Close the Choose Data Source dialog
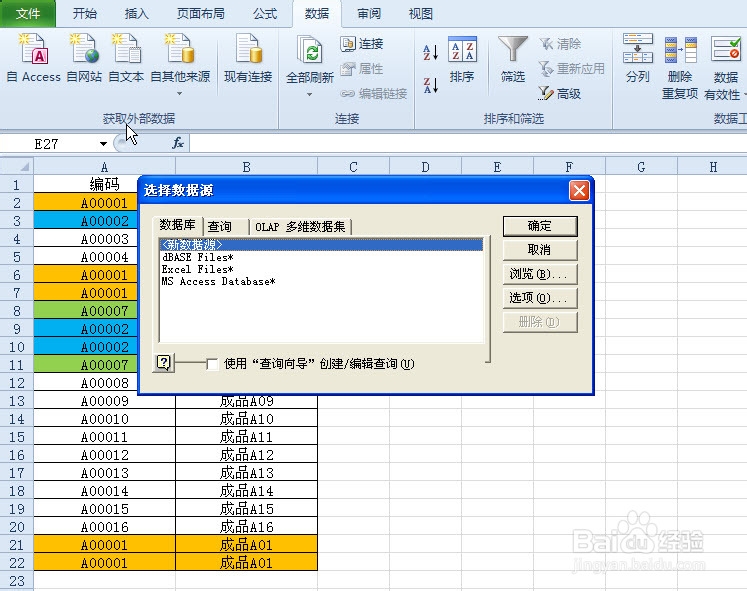The width and height of the screenshot is (747, 591). [x=579, y=190]
